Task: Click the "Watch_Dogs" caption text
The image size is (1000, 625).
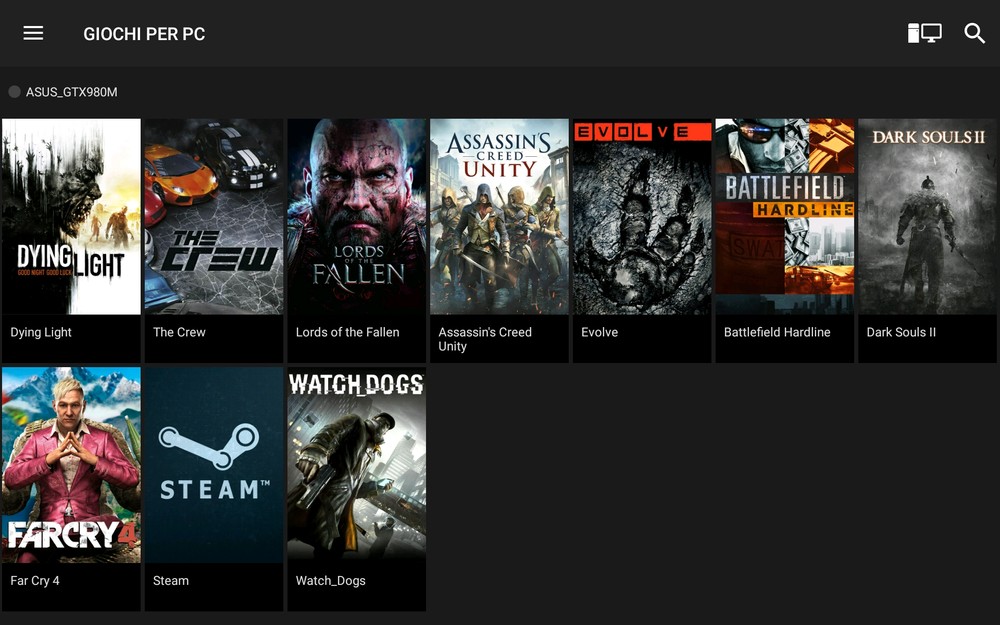Action: [x=330, y=581]
